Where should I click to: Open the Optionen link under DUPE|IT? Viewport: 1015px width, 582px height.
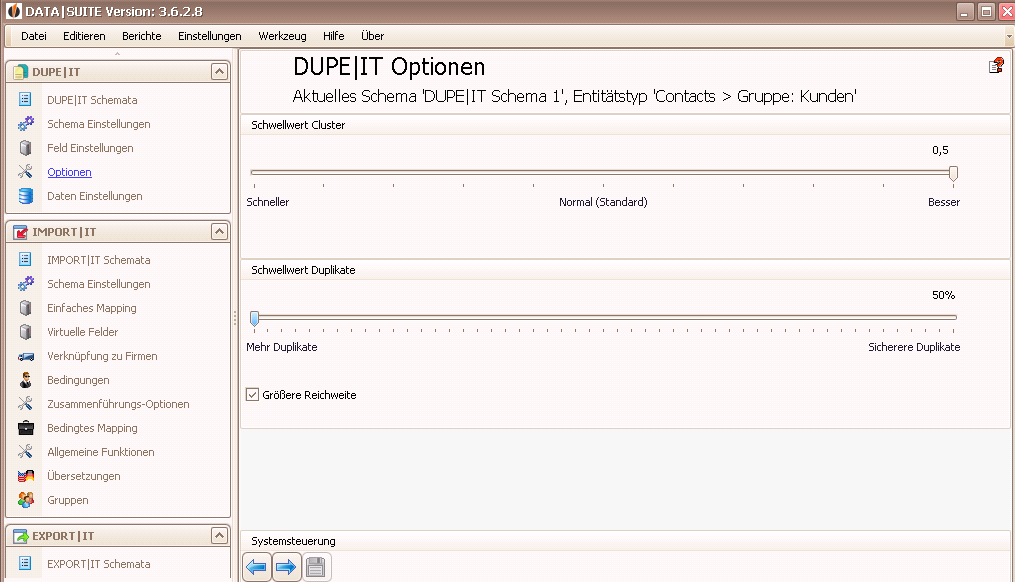coord(69,172)
